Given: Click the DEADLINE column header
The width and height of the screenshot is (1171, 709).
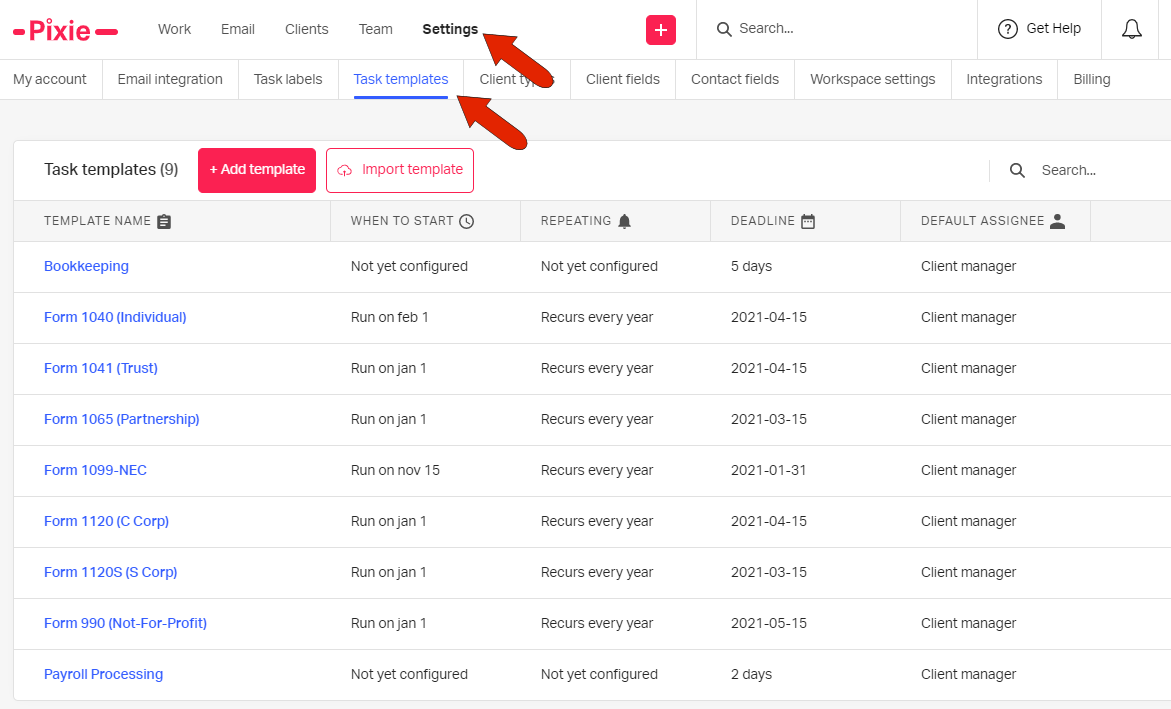Looking at the screenshot, I should (x=762, y=221).
